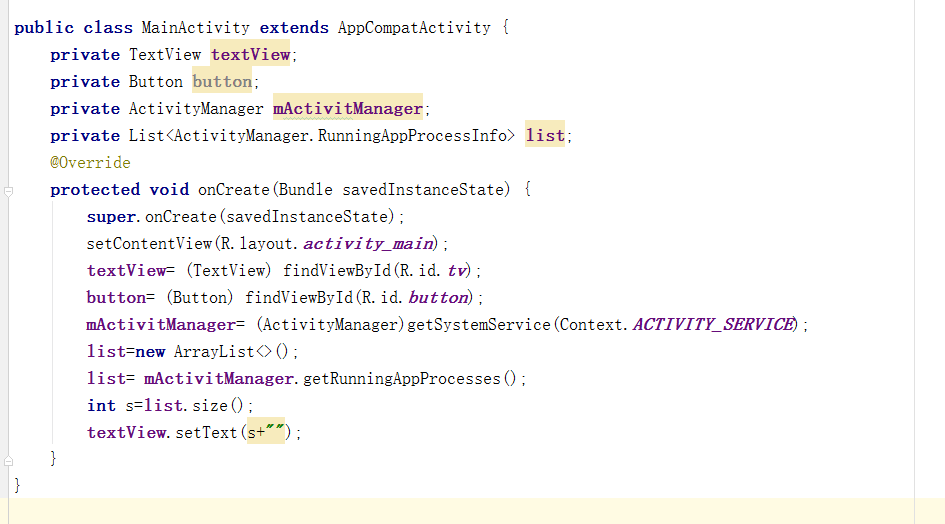The width and height of the screenshot is (945, 524).
Task: Click the highlighted button field name
Action: 222,82
